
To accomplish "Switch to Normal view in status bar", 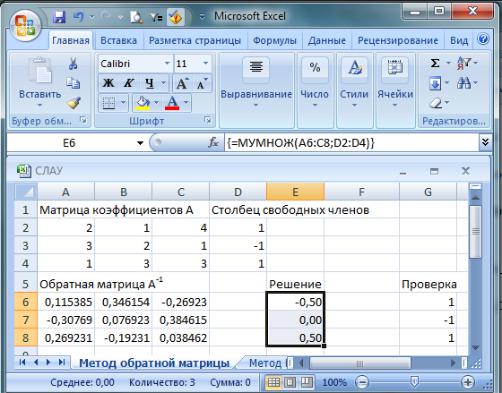I will coord(274,382).
